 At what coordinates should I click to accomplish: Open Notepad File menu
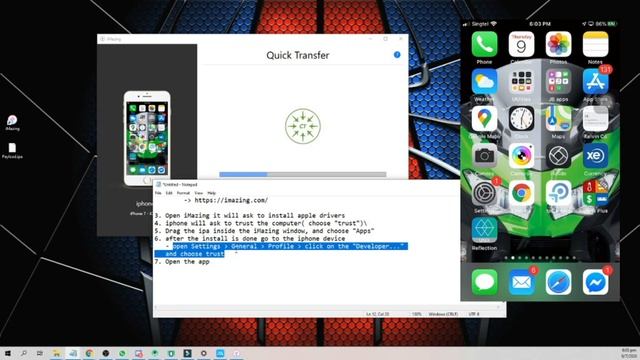pos(158,193)
